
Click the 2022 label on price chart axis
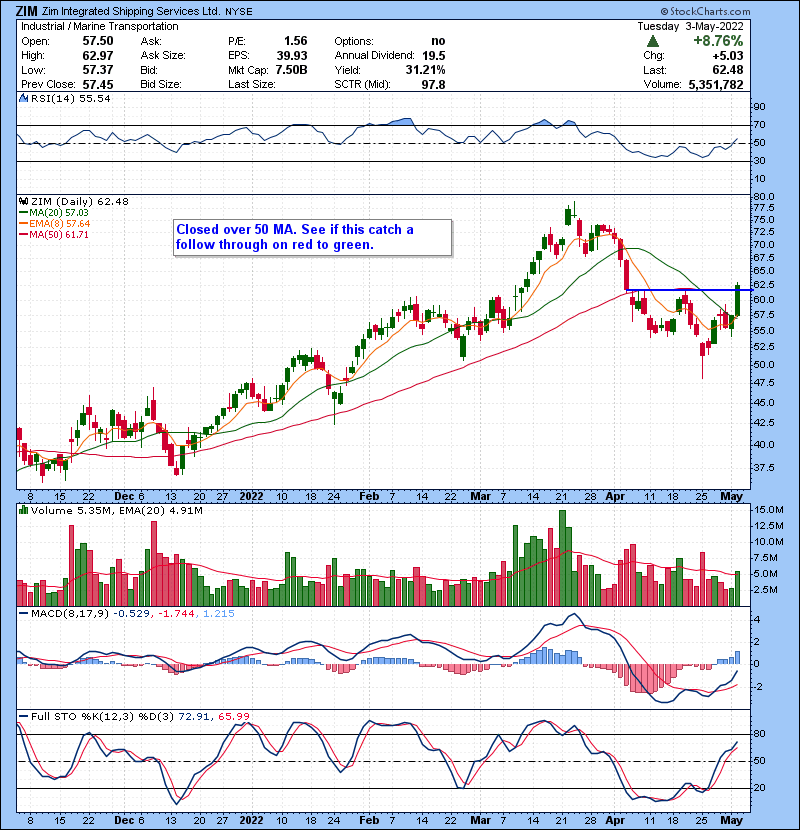pos(251,496)
